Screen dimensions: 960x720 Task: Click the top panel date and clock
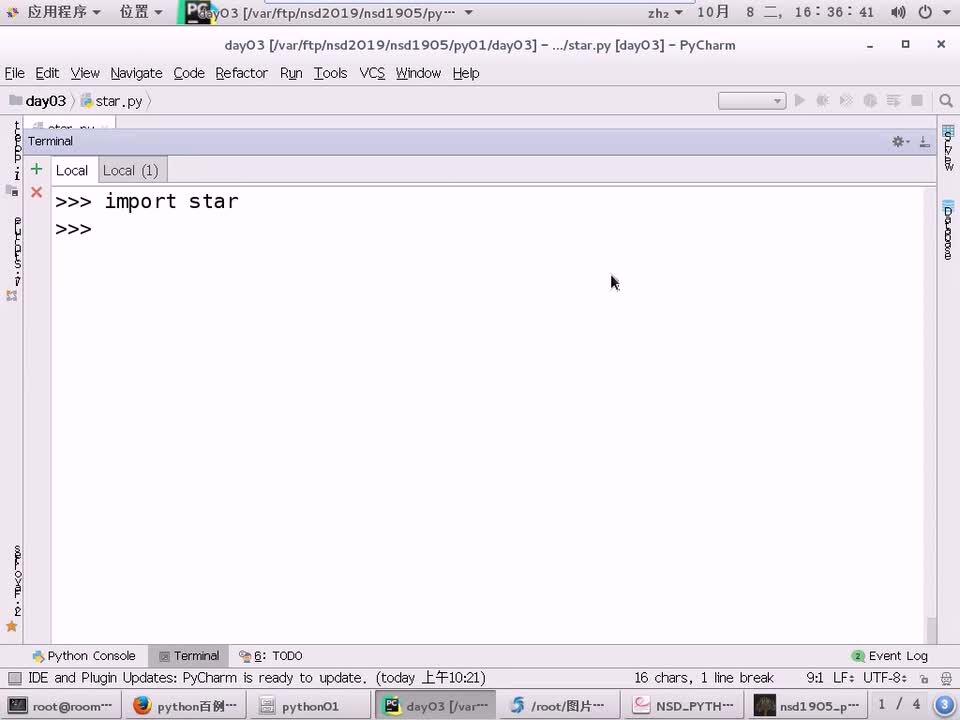[x=786, y=12]
